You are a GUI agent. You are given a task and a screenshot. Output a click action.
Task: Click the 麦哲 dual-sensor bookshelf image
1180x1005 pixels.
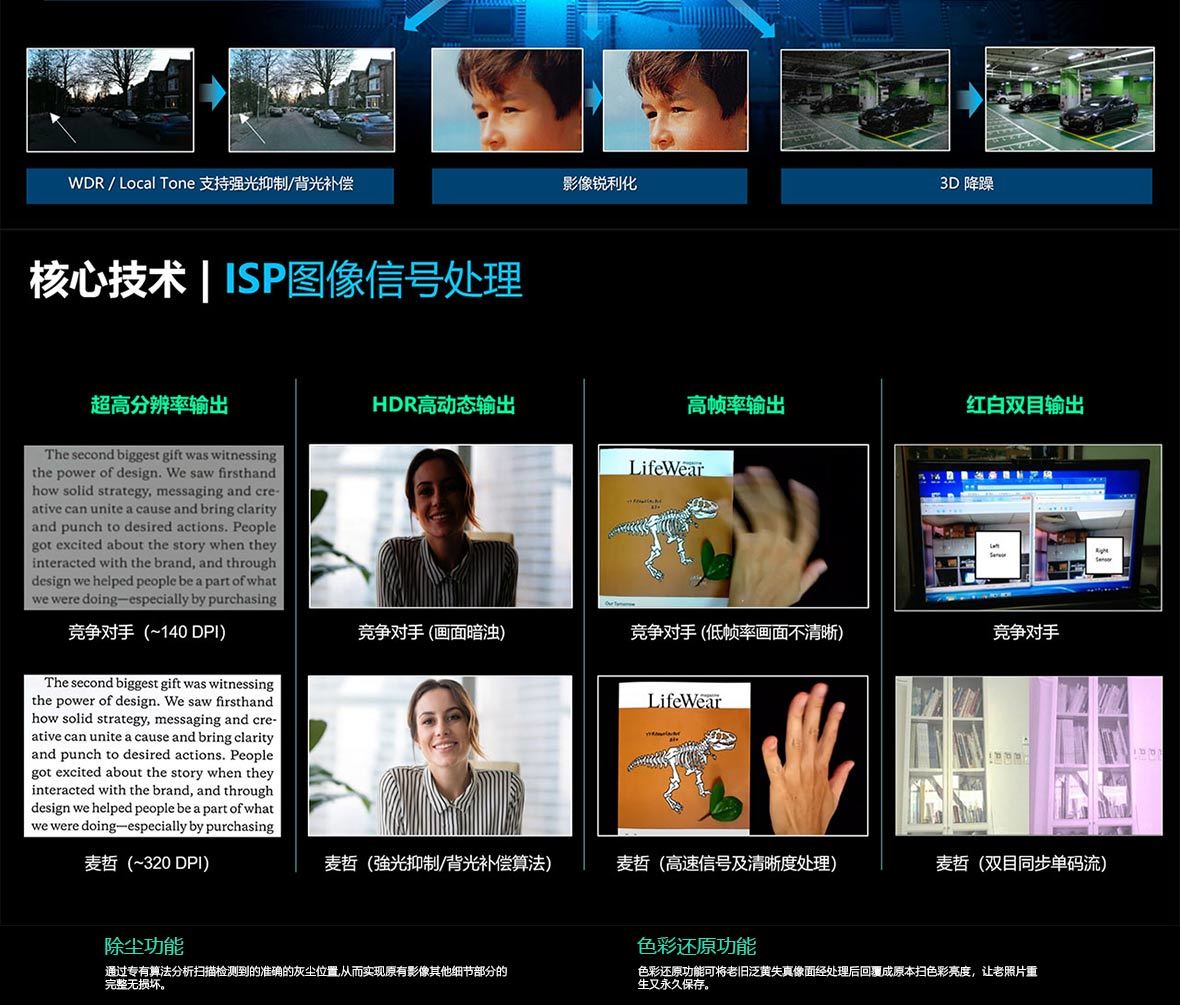(x=1029, y=756)
